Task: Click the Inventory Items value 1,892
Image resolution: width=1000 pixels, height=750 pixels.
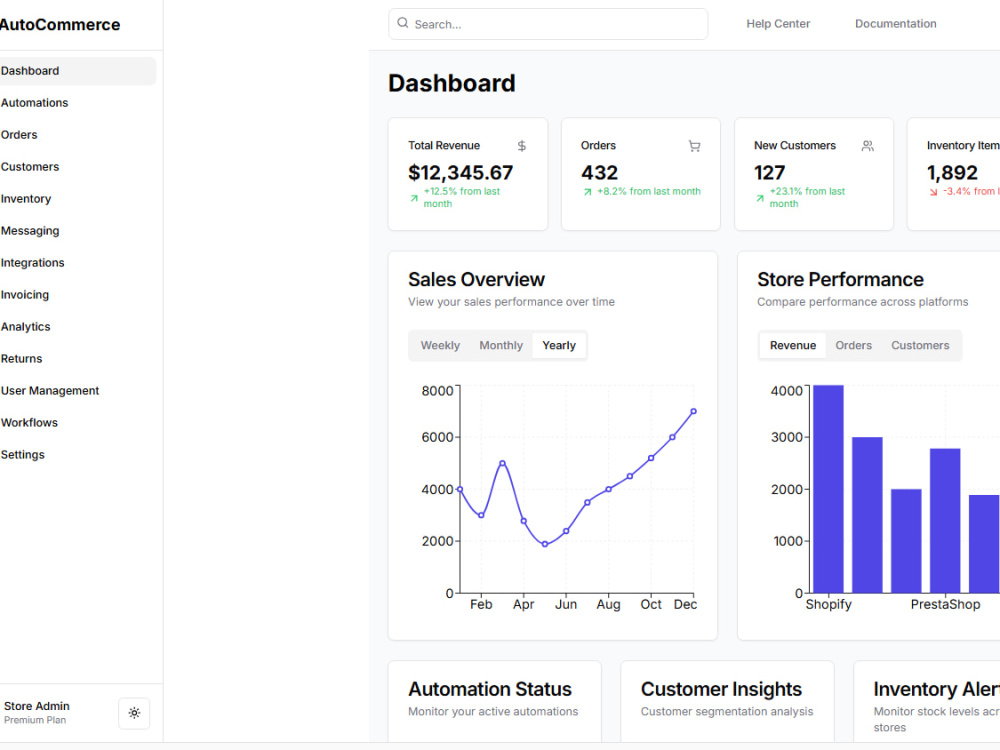Action: point(952,173)
